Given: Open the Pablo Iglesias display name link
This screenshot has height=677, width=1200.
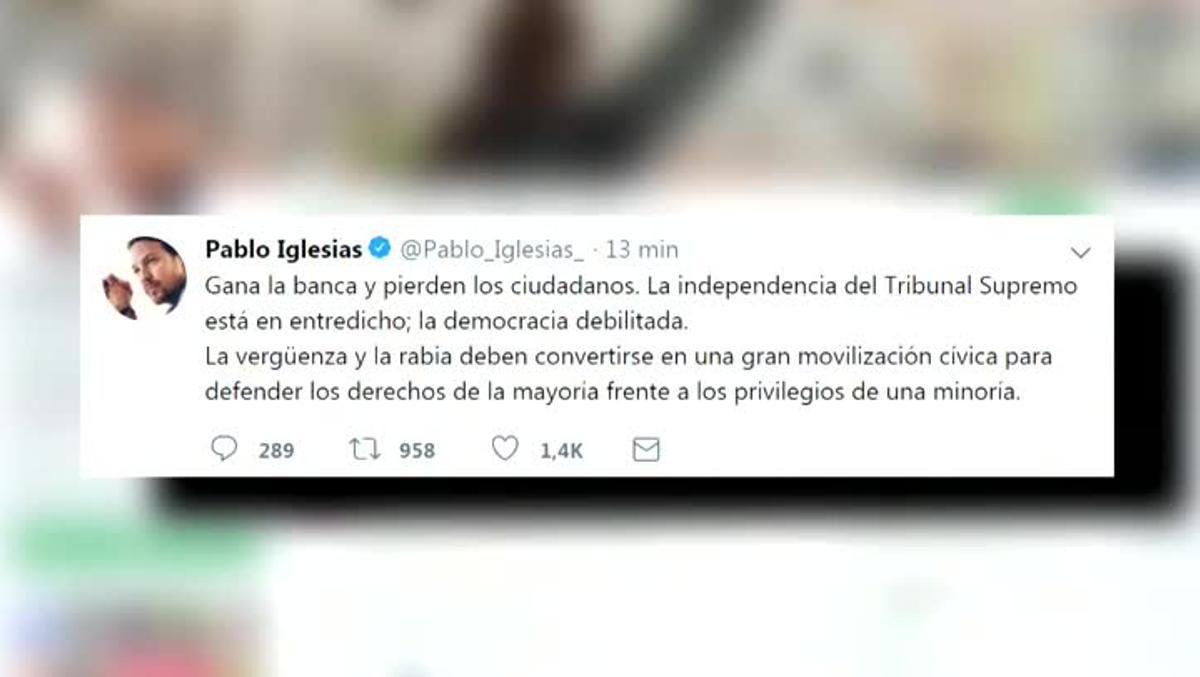Looking at the screenshot, I should 284,248.
